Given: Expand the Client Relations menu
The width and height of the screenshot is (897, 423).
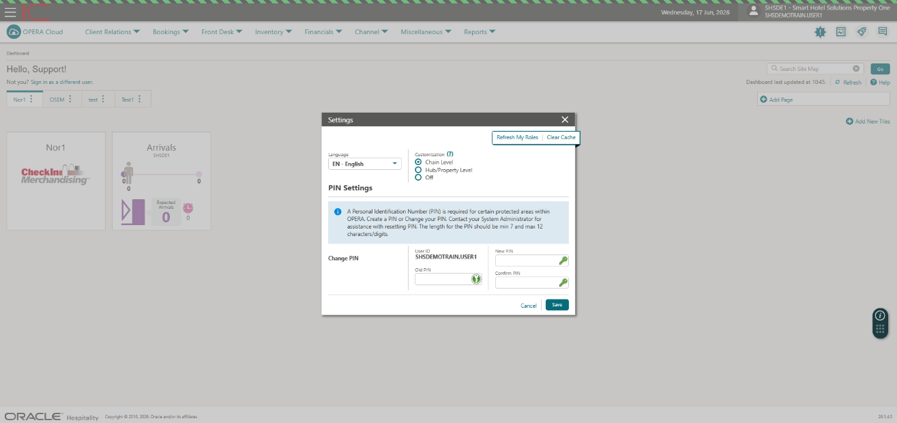Looking at the screenshot, I should point(113,32).
